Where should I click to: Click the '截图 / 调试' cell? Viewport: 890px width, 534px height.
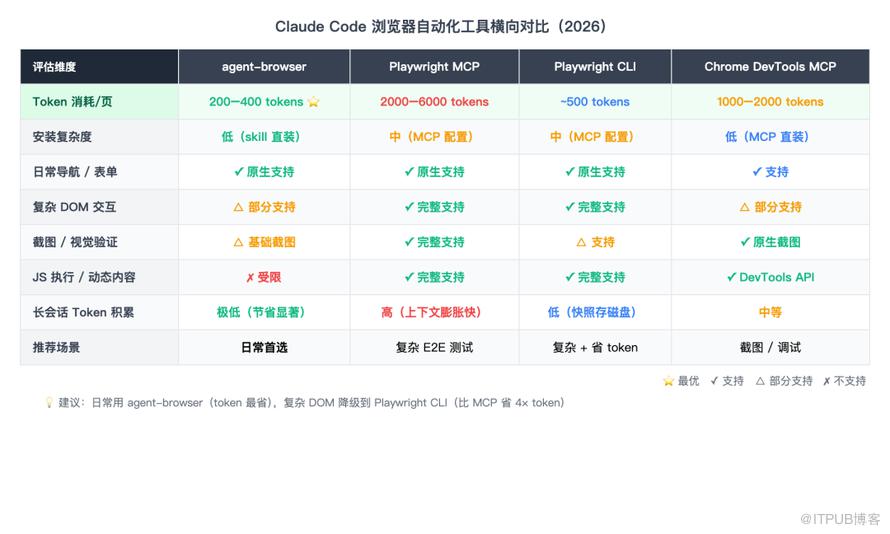(x=770, y=348)
